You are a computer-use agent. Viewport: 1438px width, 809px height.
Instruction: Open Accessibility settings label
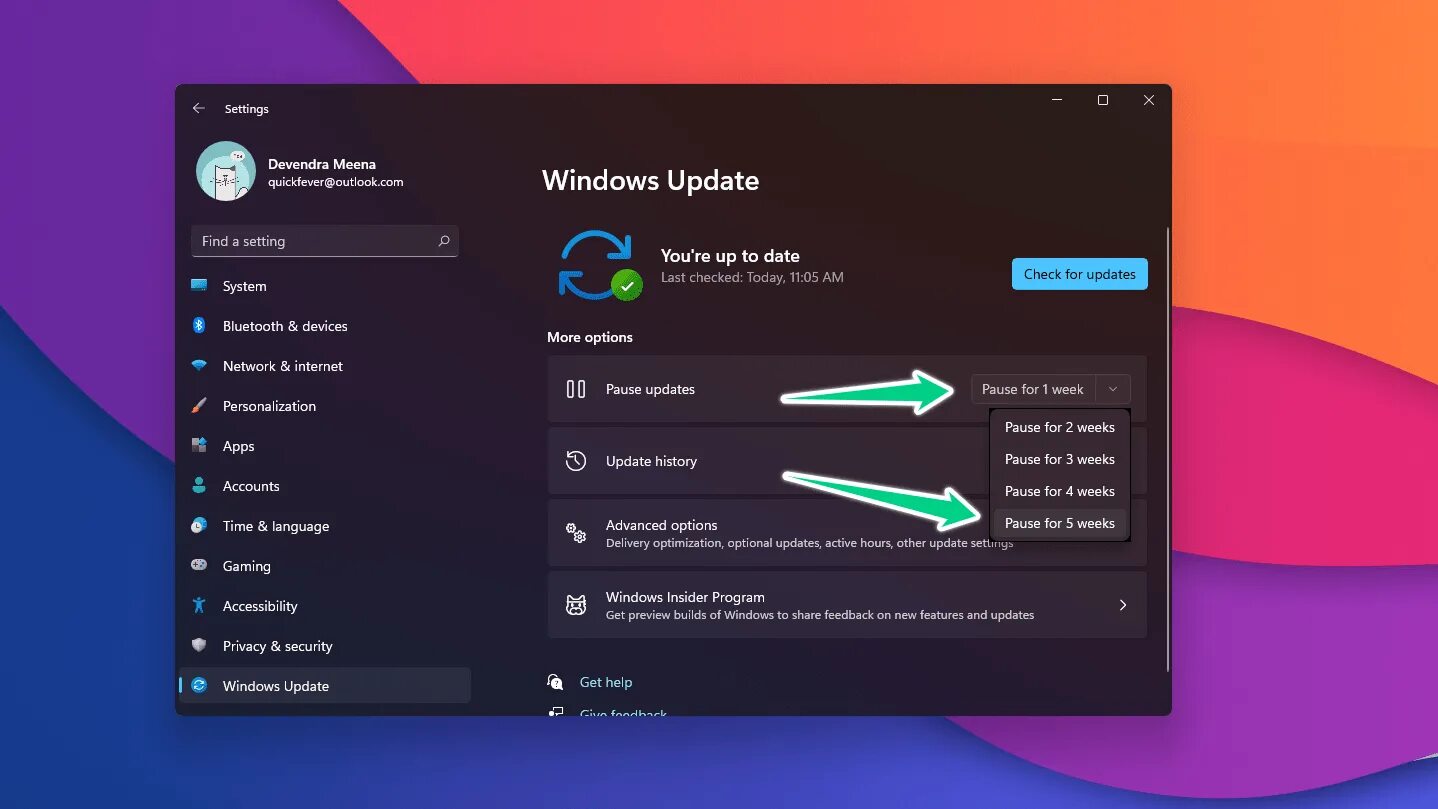click(260, 606)
